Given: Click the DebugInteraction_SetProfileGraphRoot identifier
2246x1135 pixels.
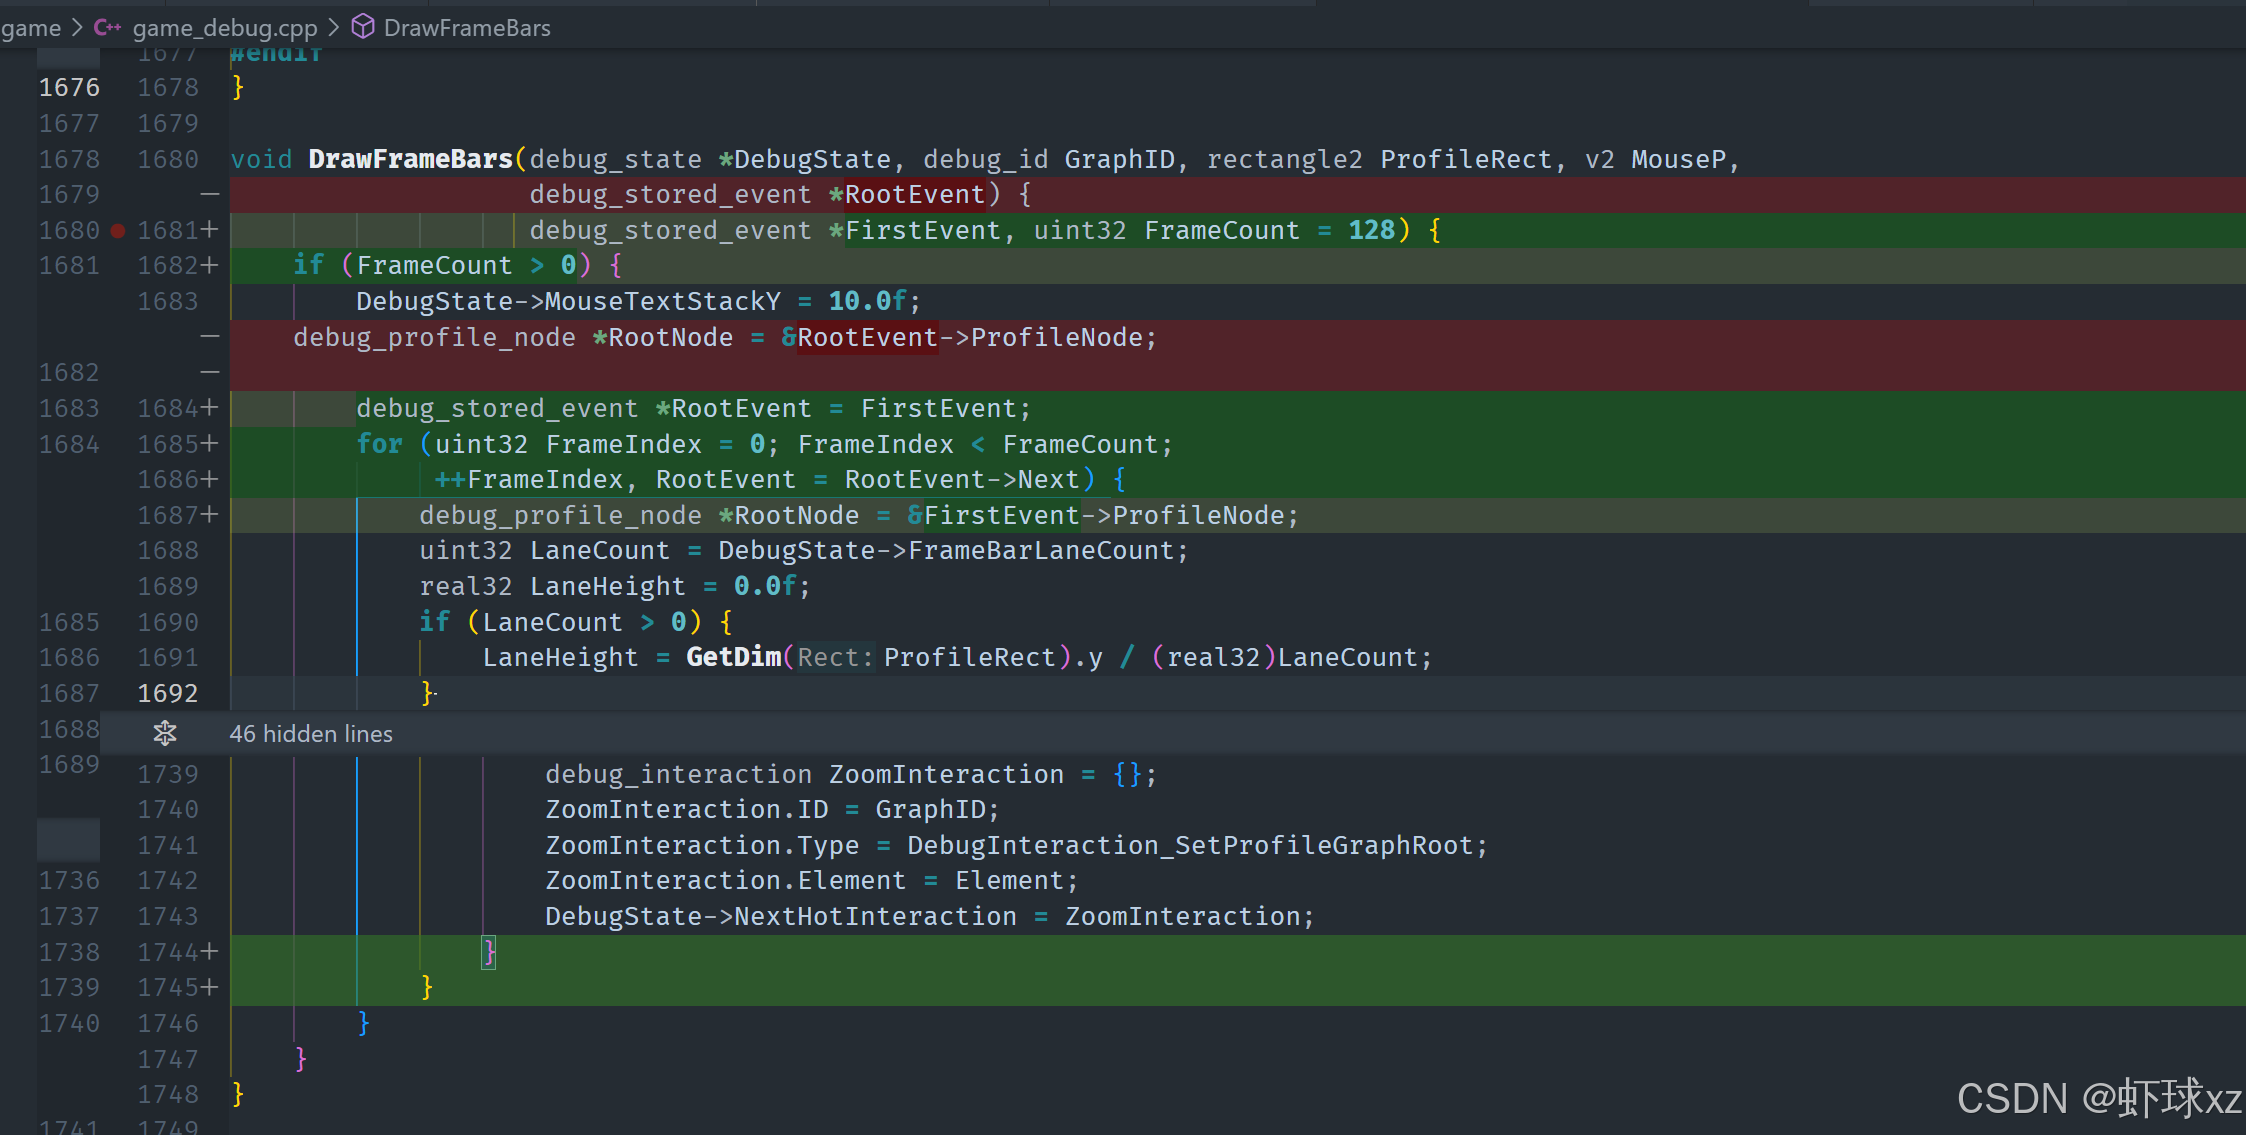Looking at the screenshot, I should pos(1190,845).
